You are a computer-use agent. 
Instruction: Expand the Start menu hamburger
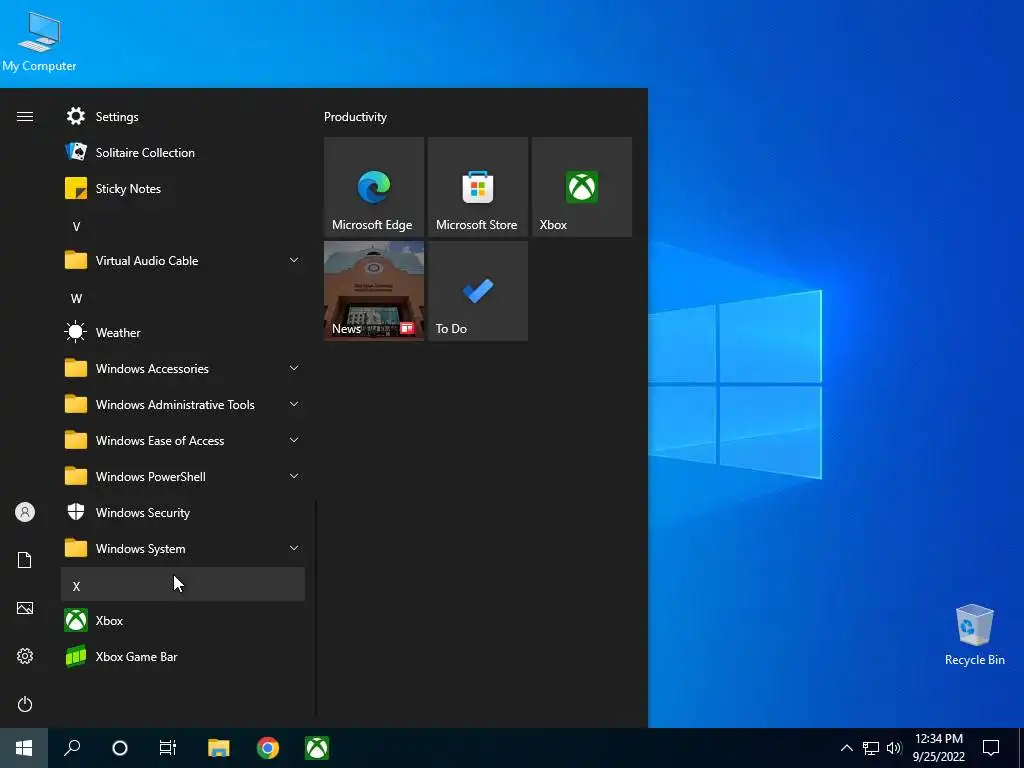(x=25, y=116)
